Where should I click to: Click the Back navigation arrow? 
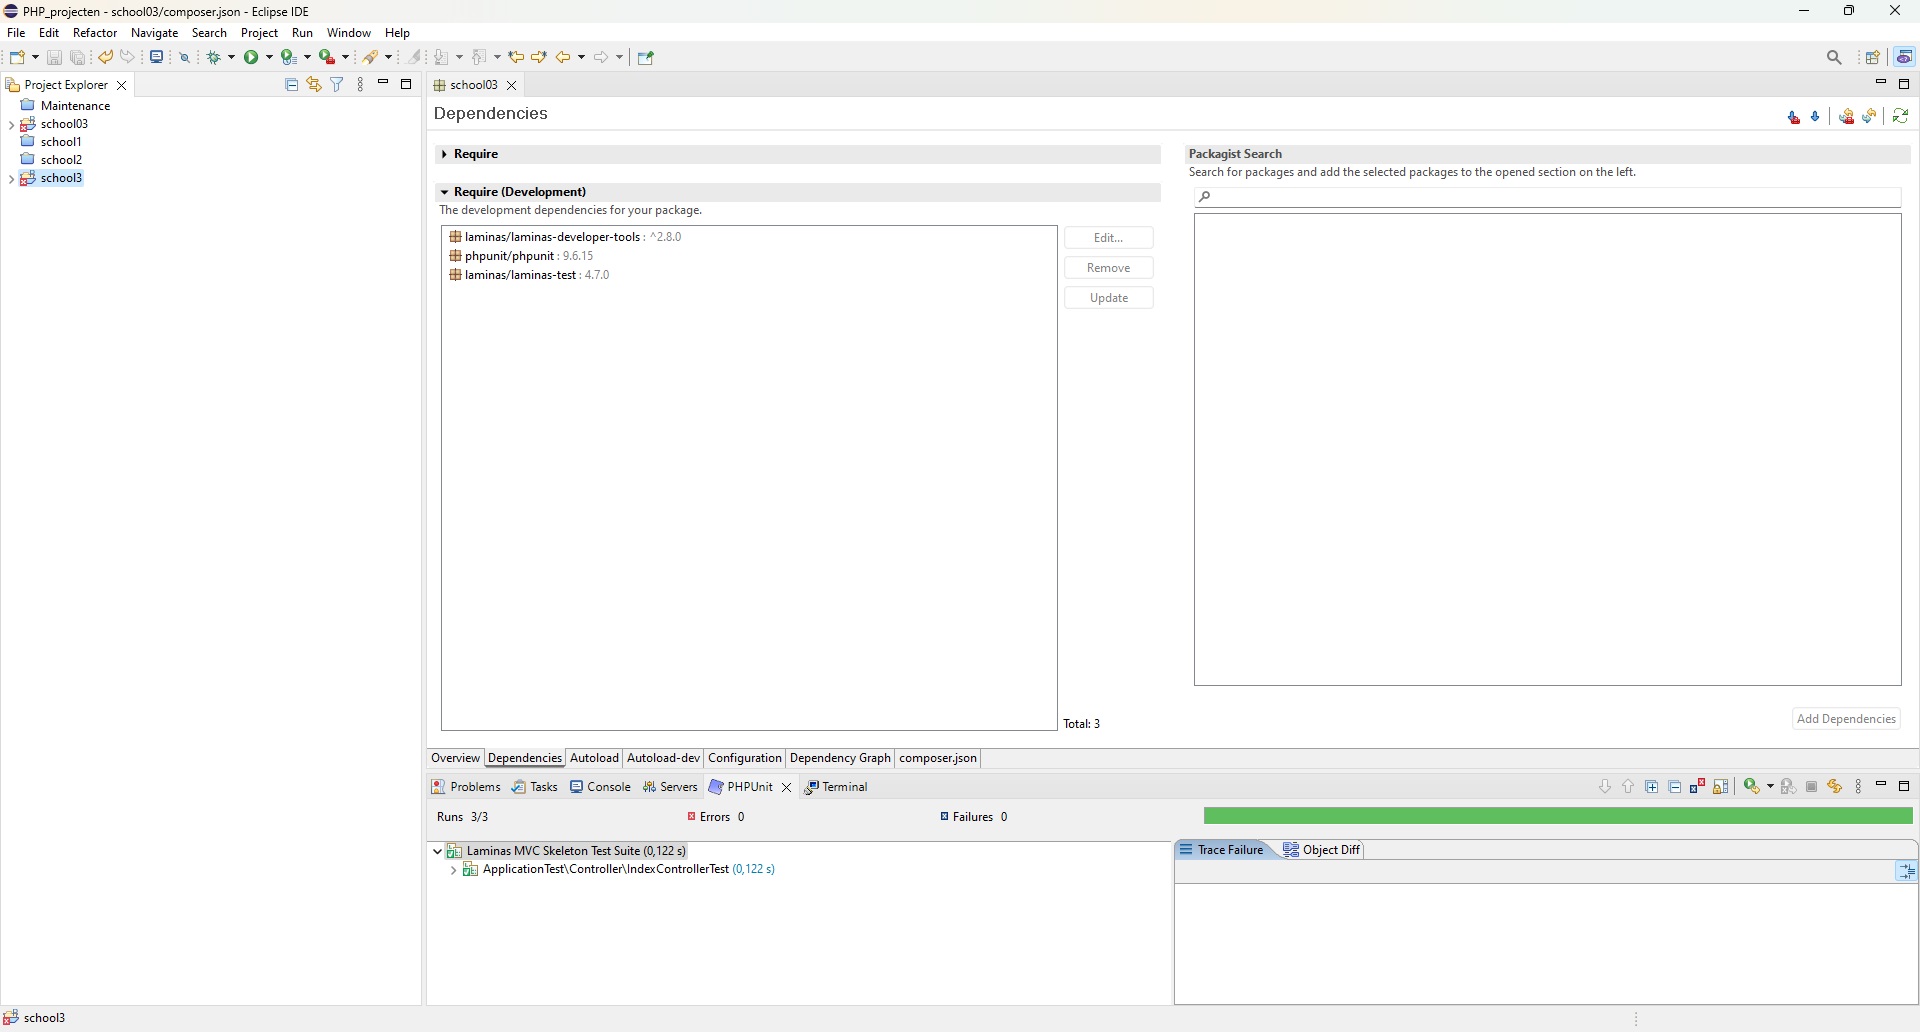click(563, 58)
